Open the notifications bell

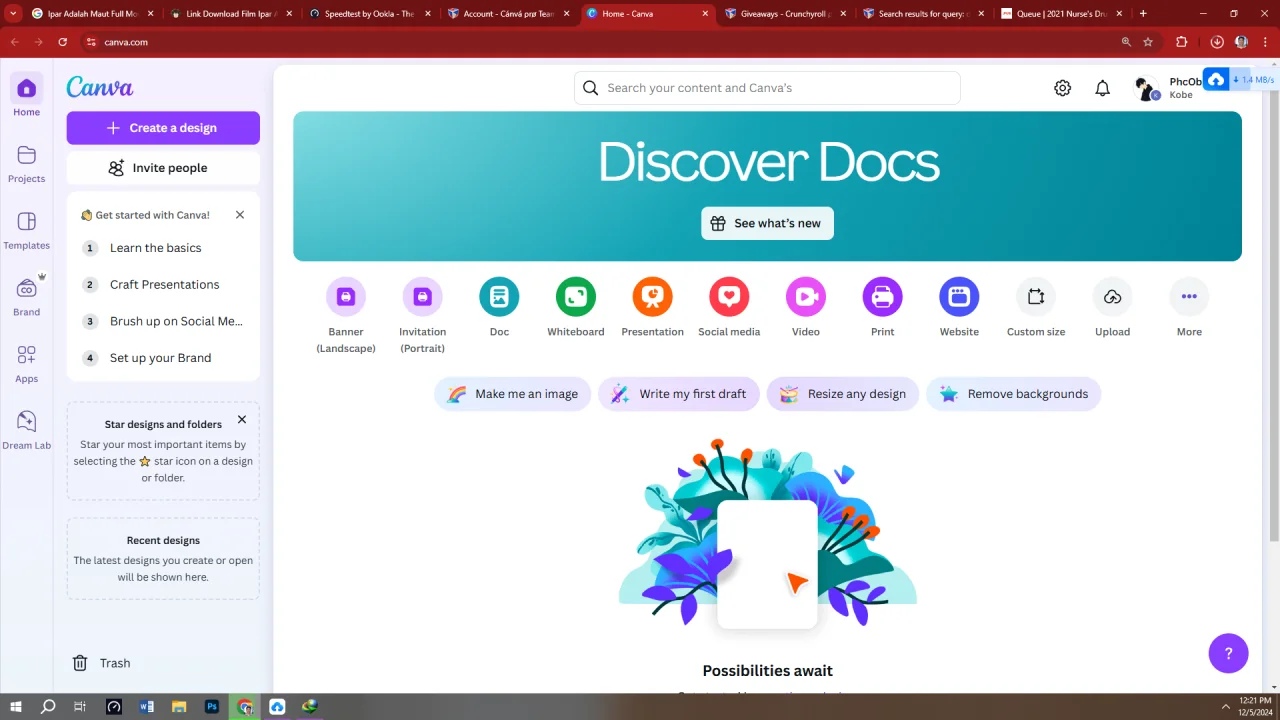[x=1102, y=88]
